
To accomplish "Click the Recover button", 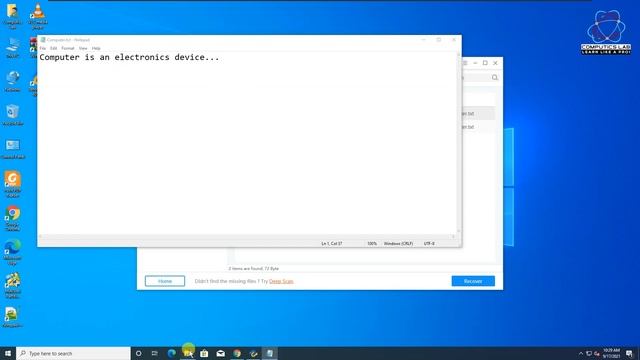I will [473, 281].
